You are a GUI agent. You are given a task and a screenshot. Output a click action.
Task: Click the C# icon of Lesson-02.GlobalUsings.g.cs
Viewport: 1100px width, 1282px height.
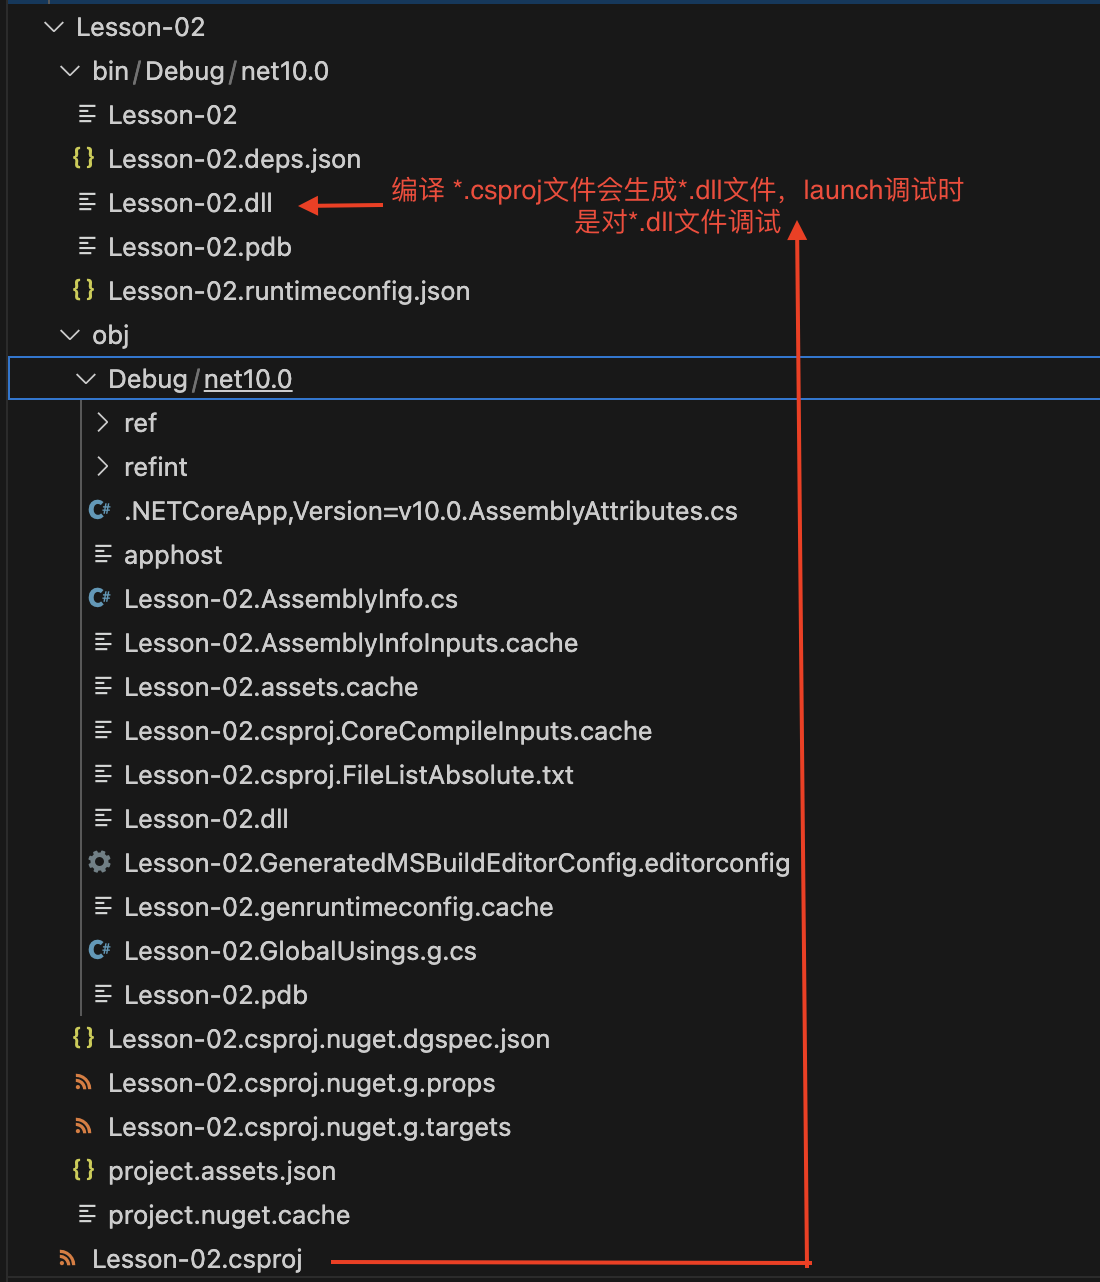click(x=99, y=950)
